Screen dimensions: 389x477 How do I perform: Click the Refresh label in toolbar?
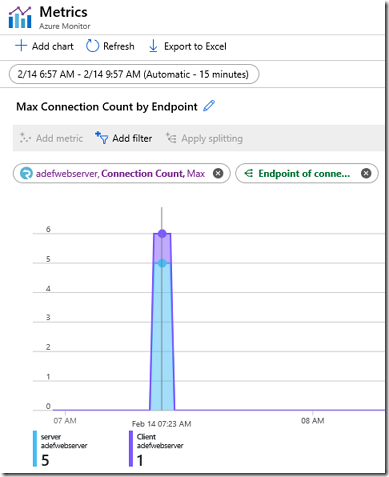[119, 46]
